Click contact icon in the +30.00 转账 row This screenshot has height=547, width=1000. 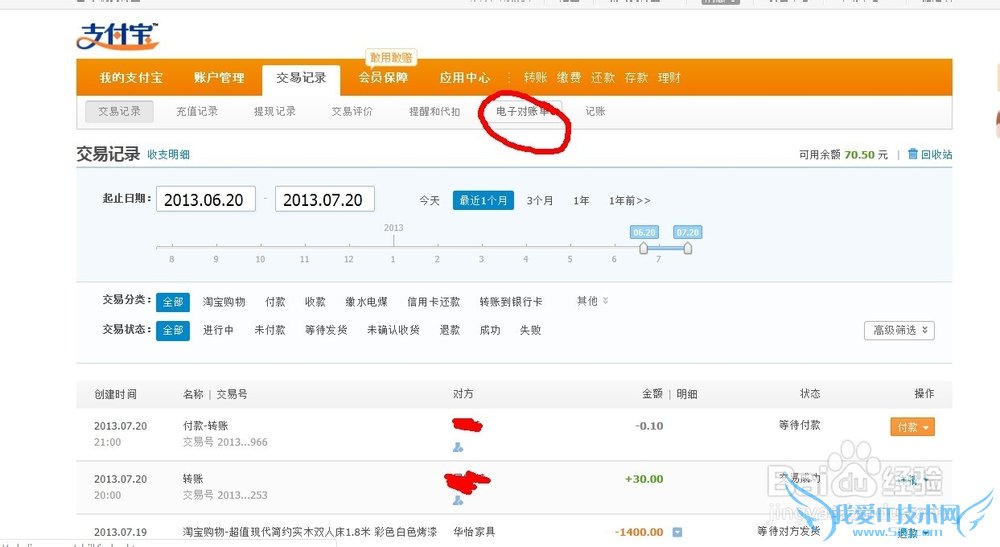coord(458,499)
